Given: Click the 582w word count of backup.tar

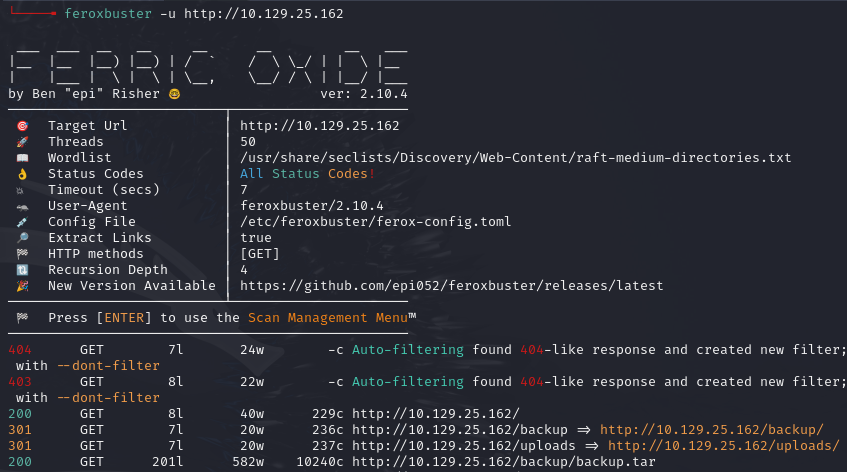Looking at the screenshot, I should (x=248, y=462).
